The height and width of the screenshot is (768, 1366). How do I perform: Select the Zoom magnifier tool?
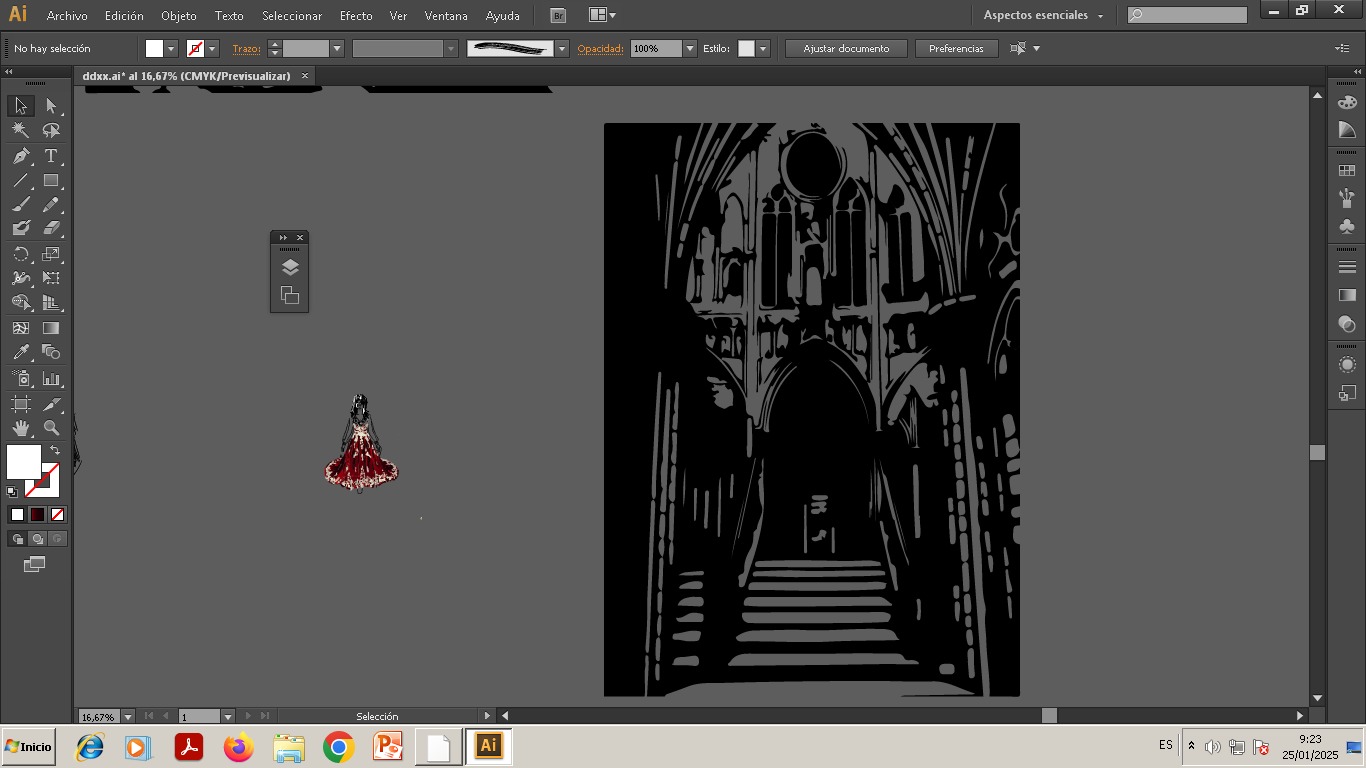pyautogui.click(x=51, y=428)
